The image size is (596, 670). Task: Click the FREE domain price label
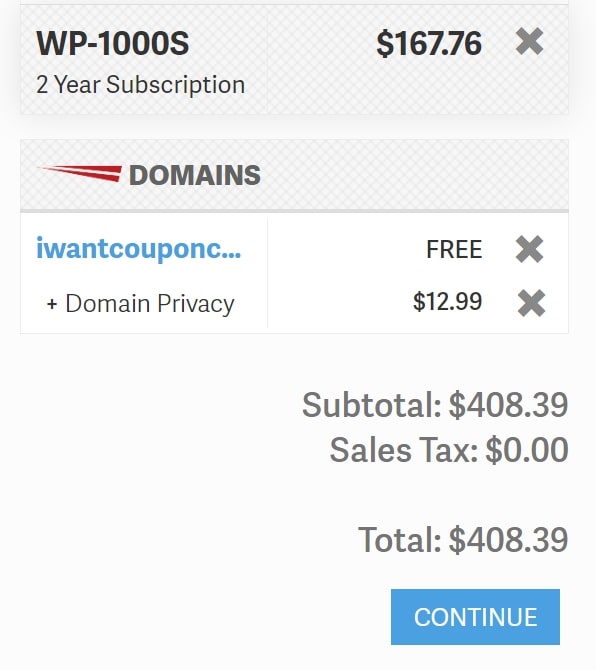(x=454, y=250)
